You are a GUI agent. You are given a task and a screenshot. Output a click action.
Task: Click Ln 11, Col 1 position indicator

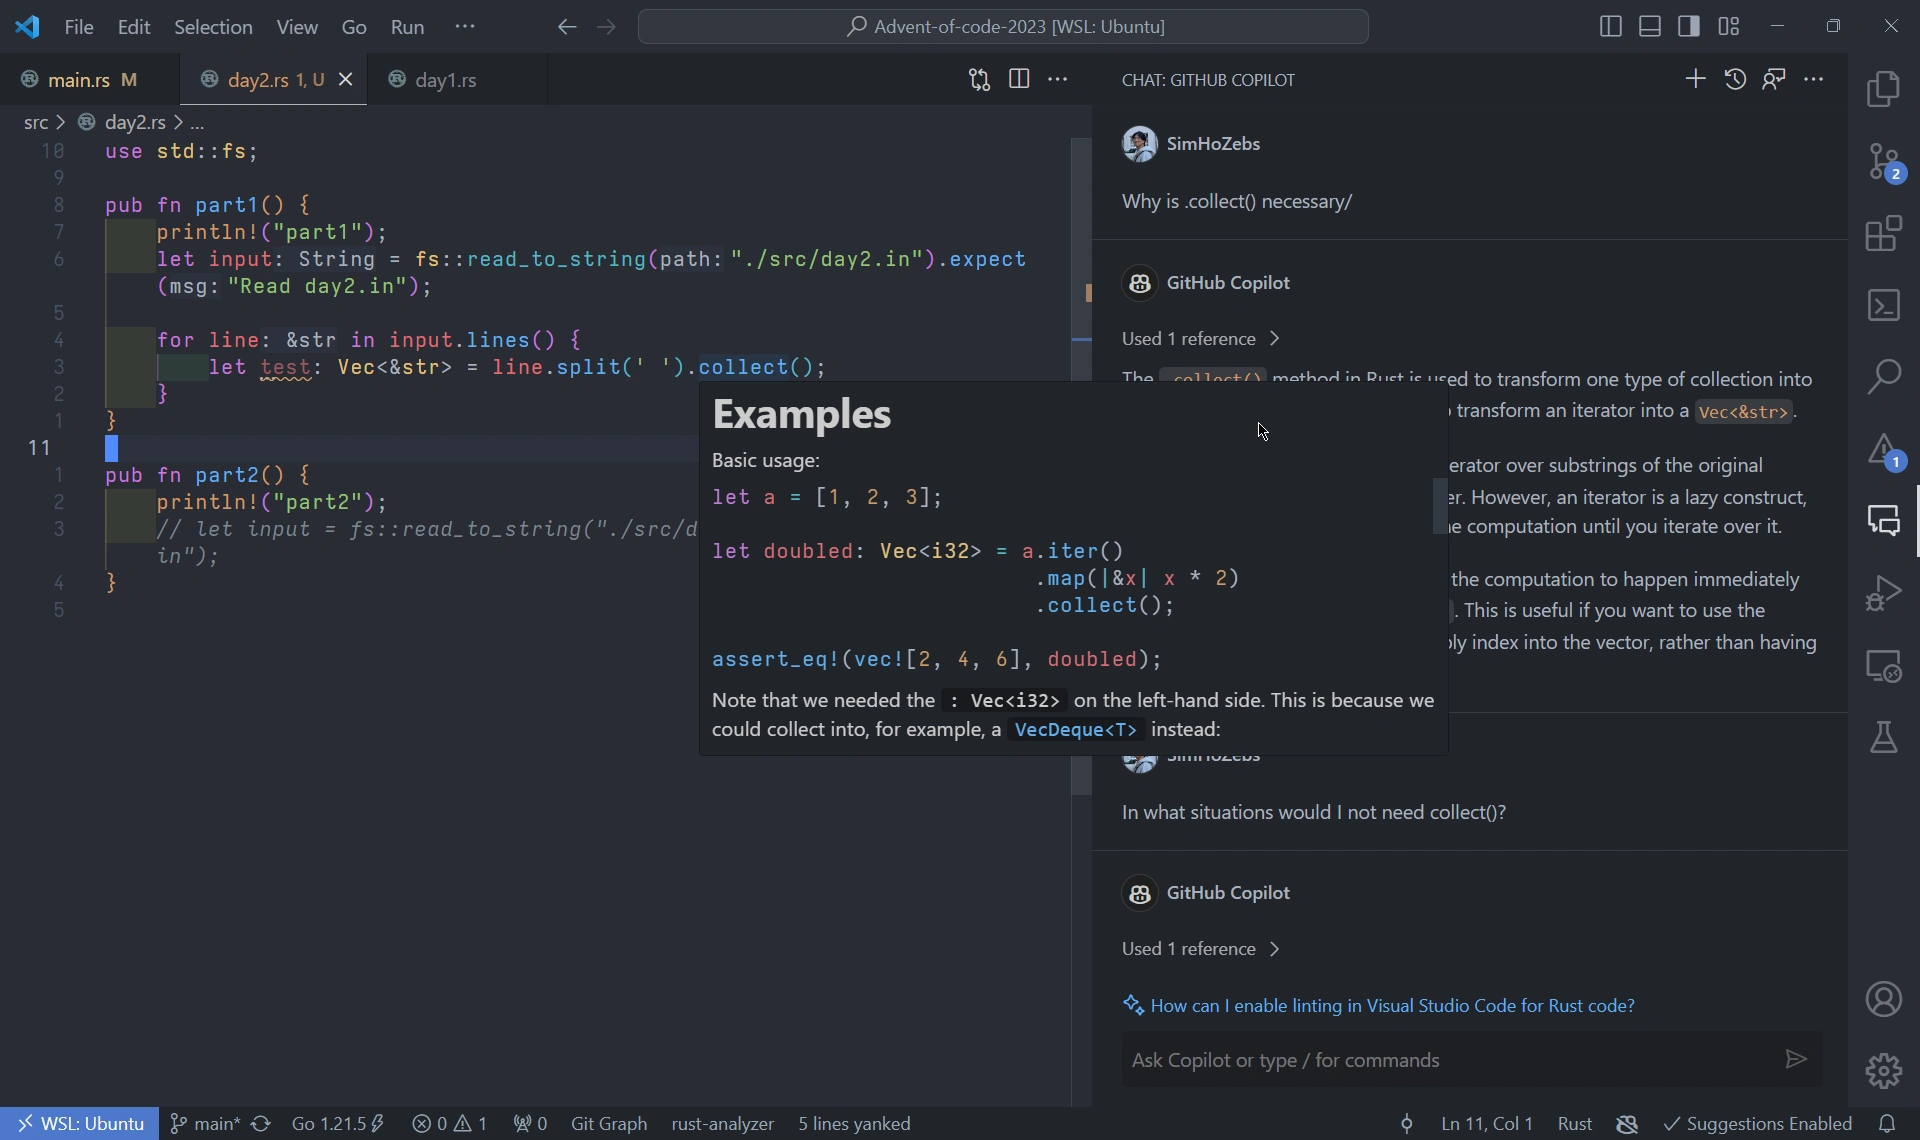pos(1487,1124)
